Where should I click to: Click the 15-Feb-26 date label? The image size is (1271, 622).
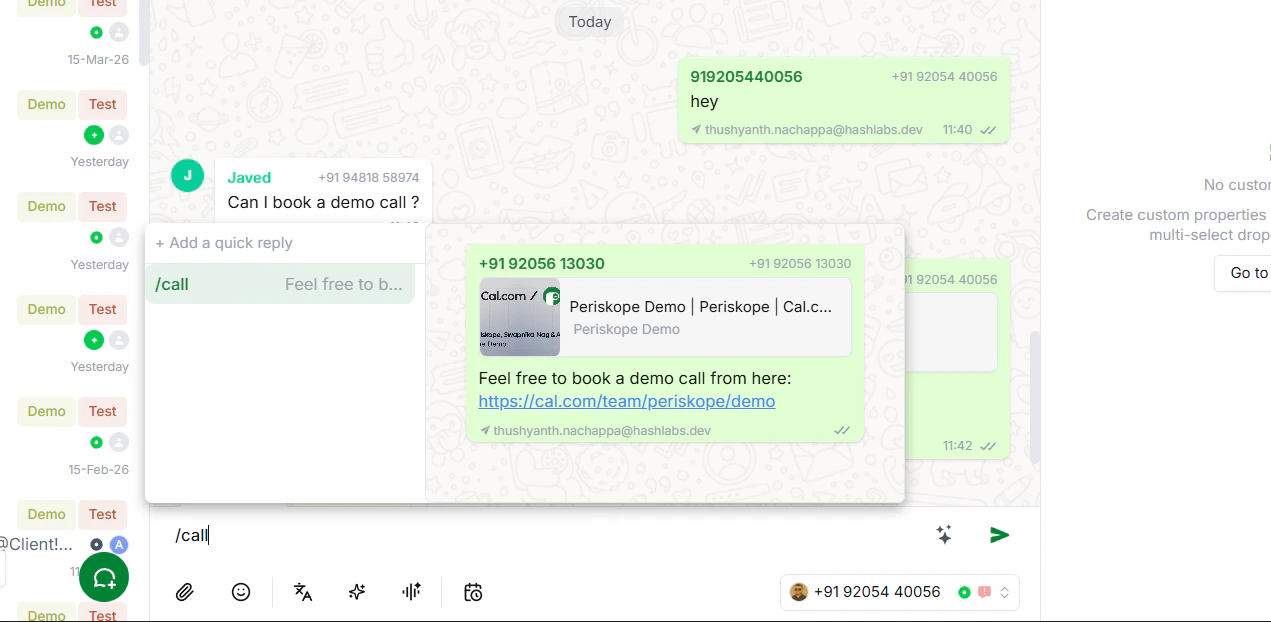[x=98, y=469]
